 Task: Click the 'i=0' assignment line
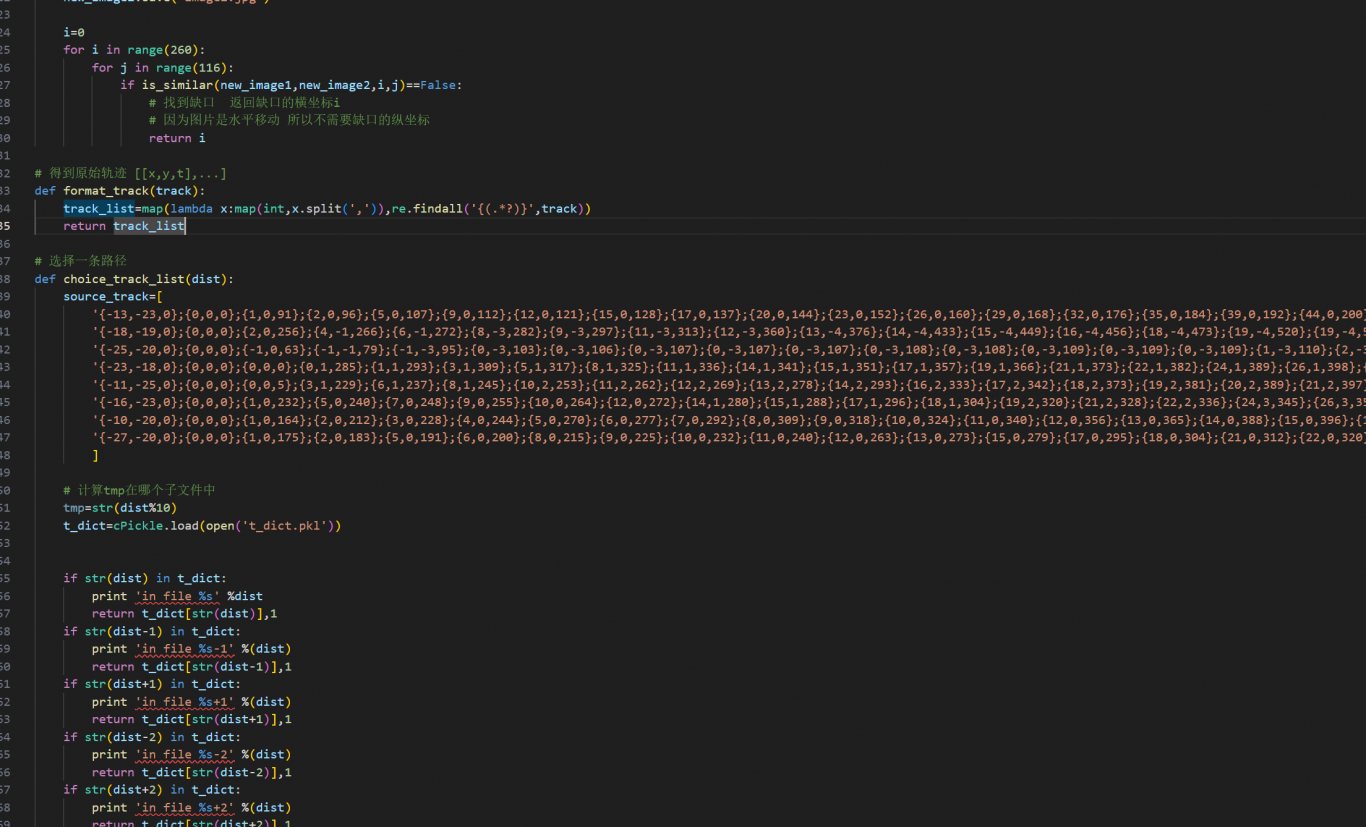coord(74,32)
